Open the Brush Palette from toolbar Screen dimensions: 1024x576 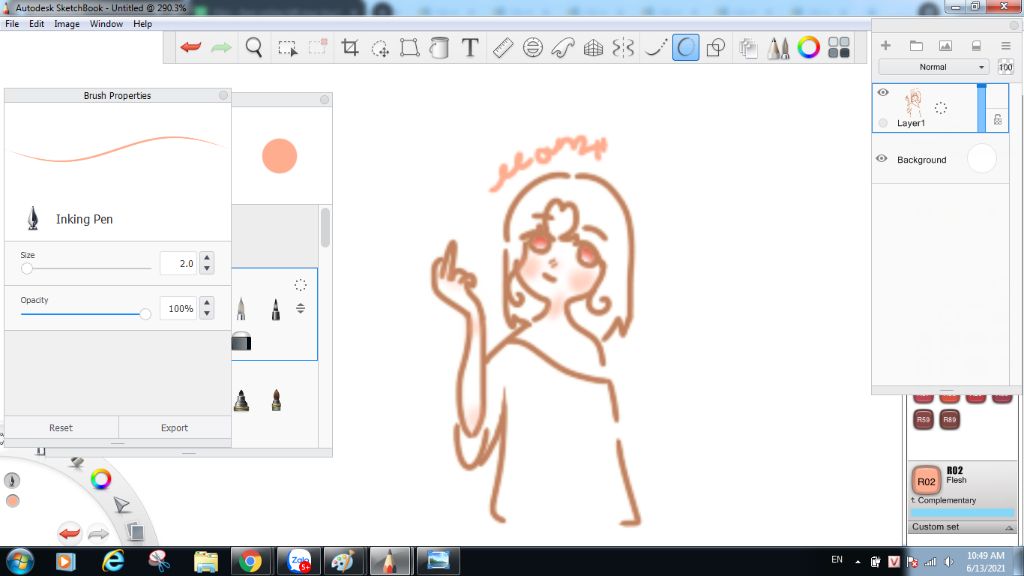pos(778,48)
